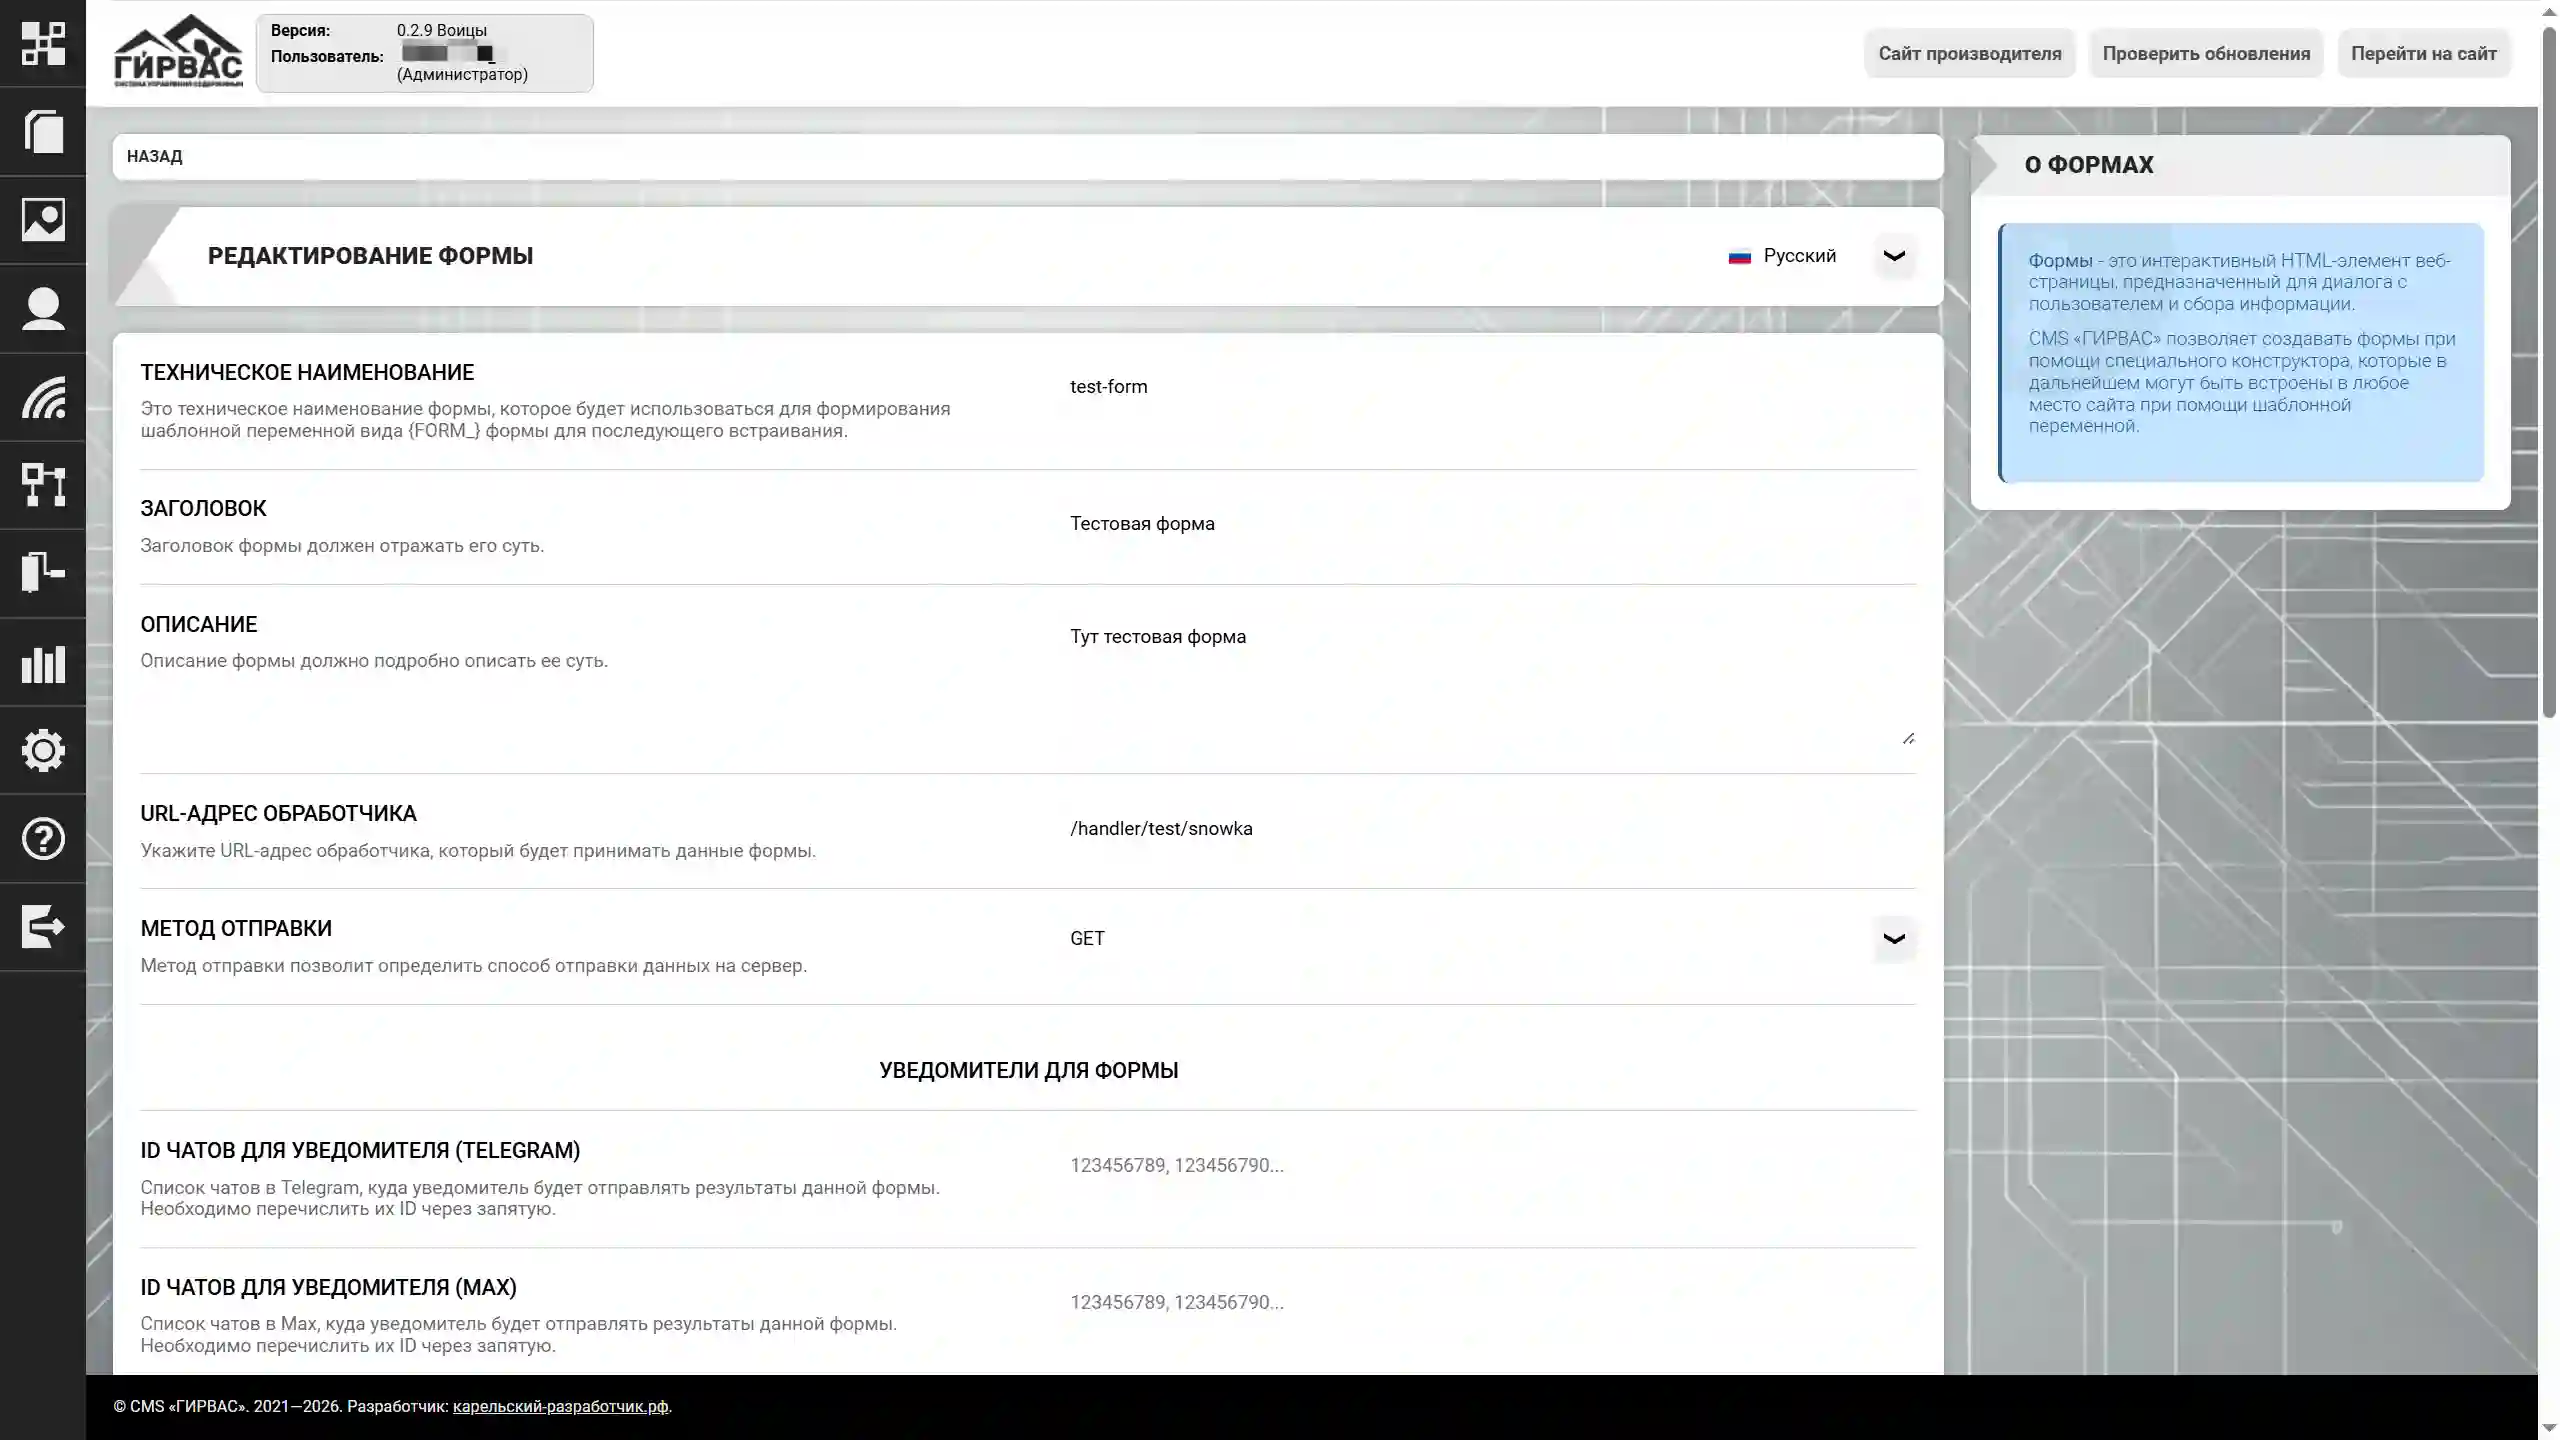This screenshot has height=1440, width=2560.
Task: Select the RSS feed sidebar icon
Action: click(x=44, y=398)
